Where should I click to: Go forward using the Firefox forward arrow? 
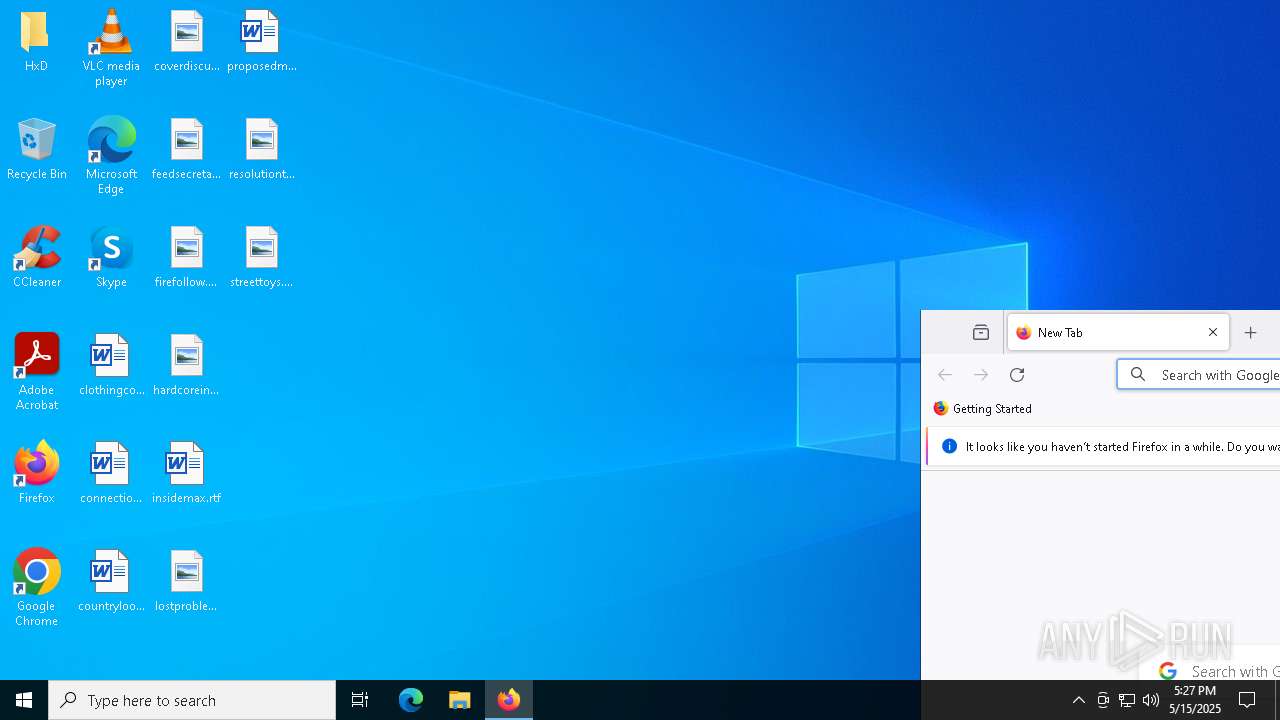(x=981, y=374)
